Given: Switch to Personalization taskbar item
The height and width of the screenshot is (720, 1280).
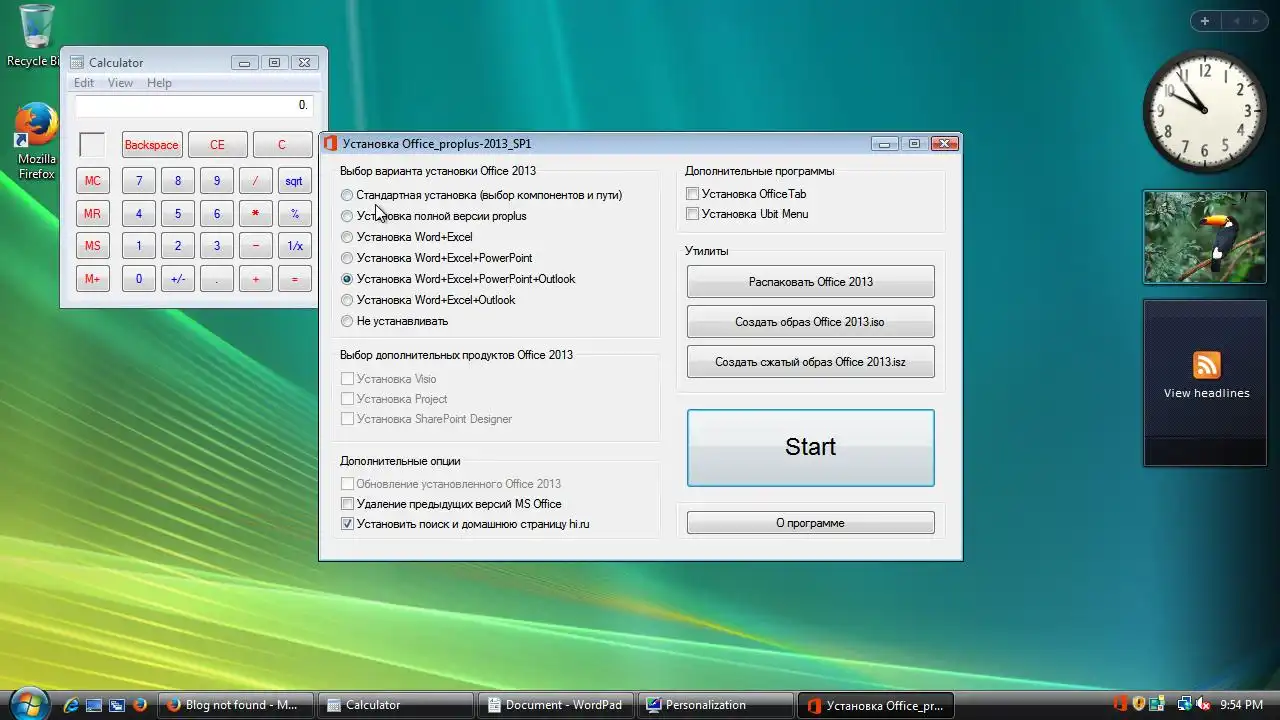Looking at the screenshot, I should pos(715,705).
